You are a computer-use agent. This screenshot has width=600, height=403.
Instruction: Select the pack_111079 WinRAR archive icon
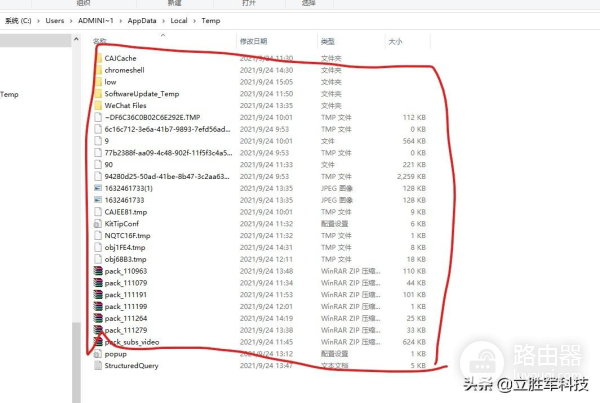98,283
